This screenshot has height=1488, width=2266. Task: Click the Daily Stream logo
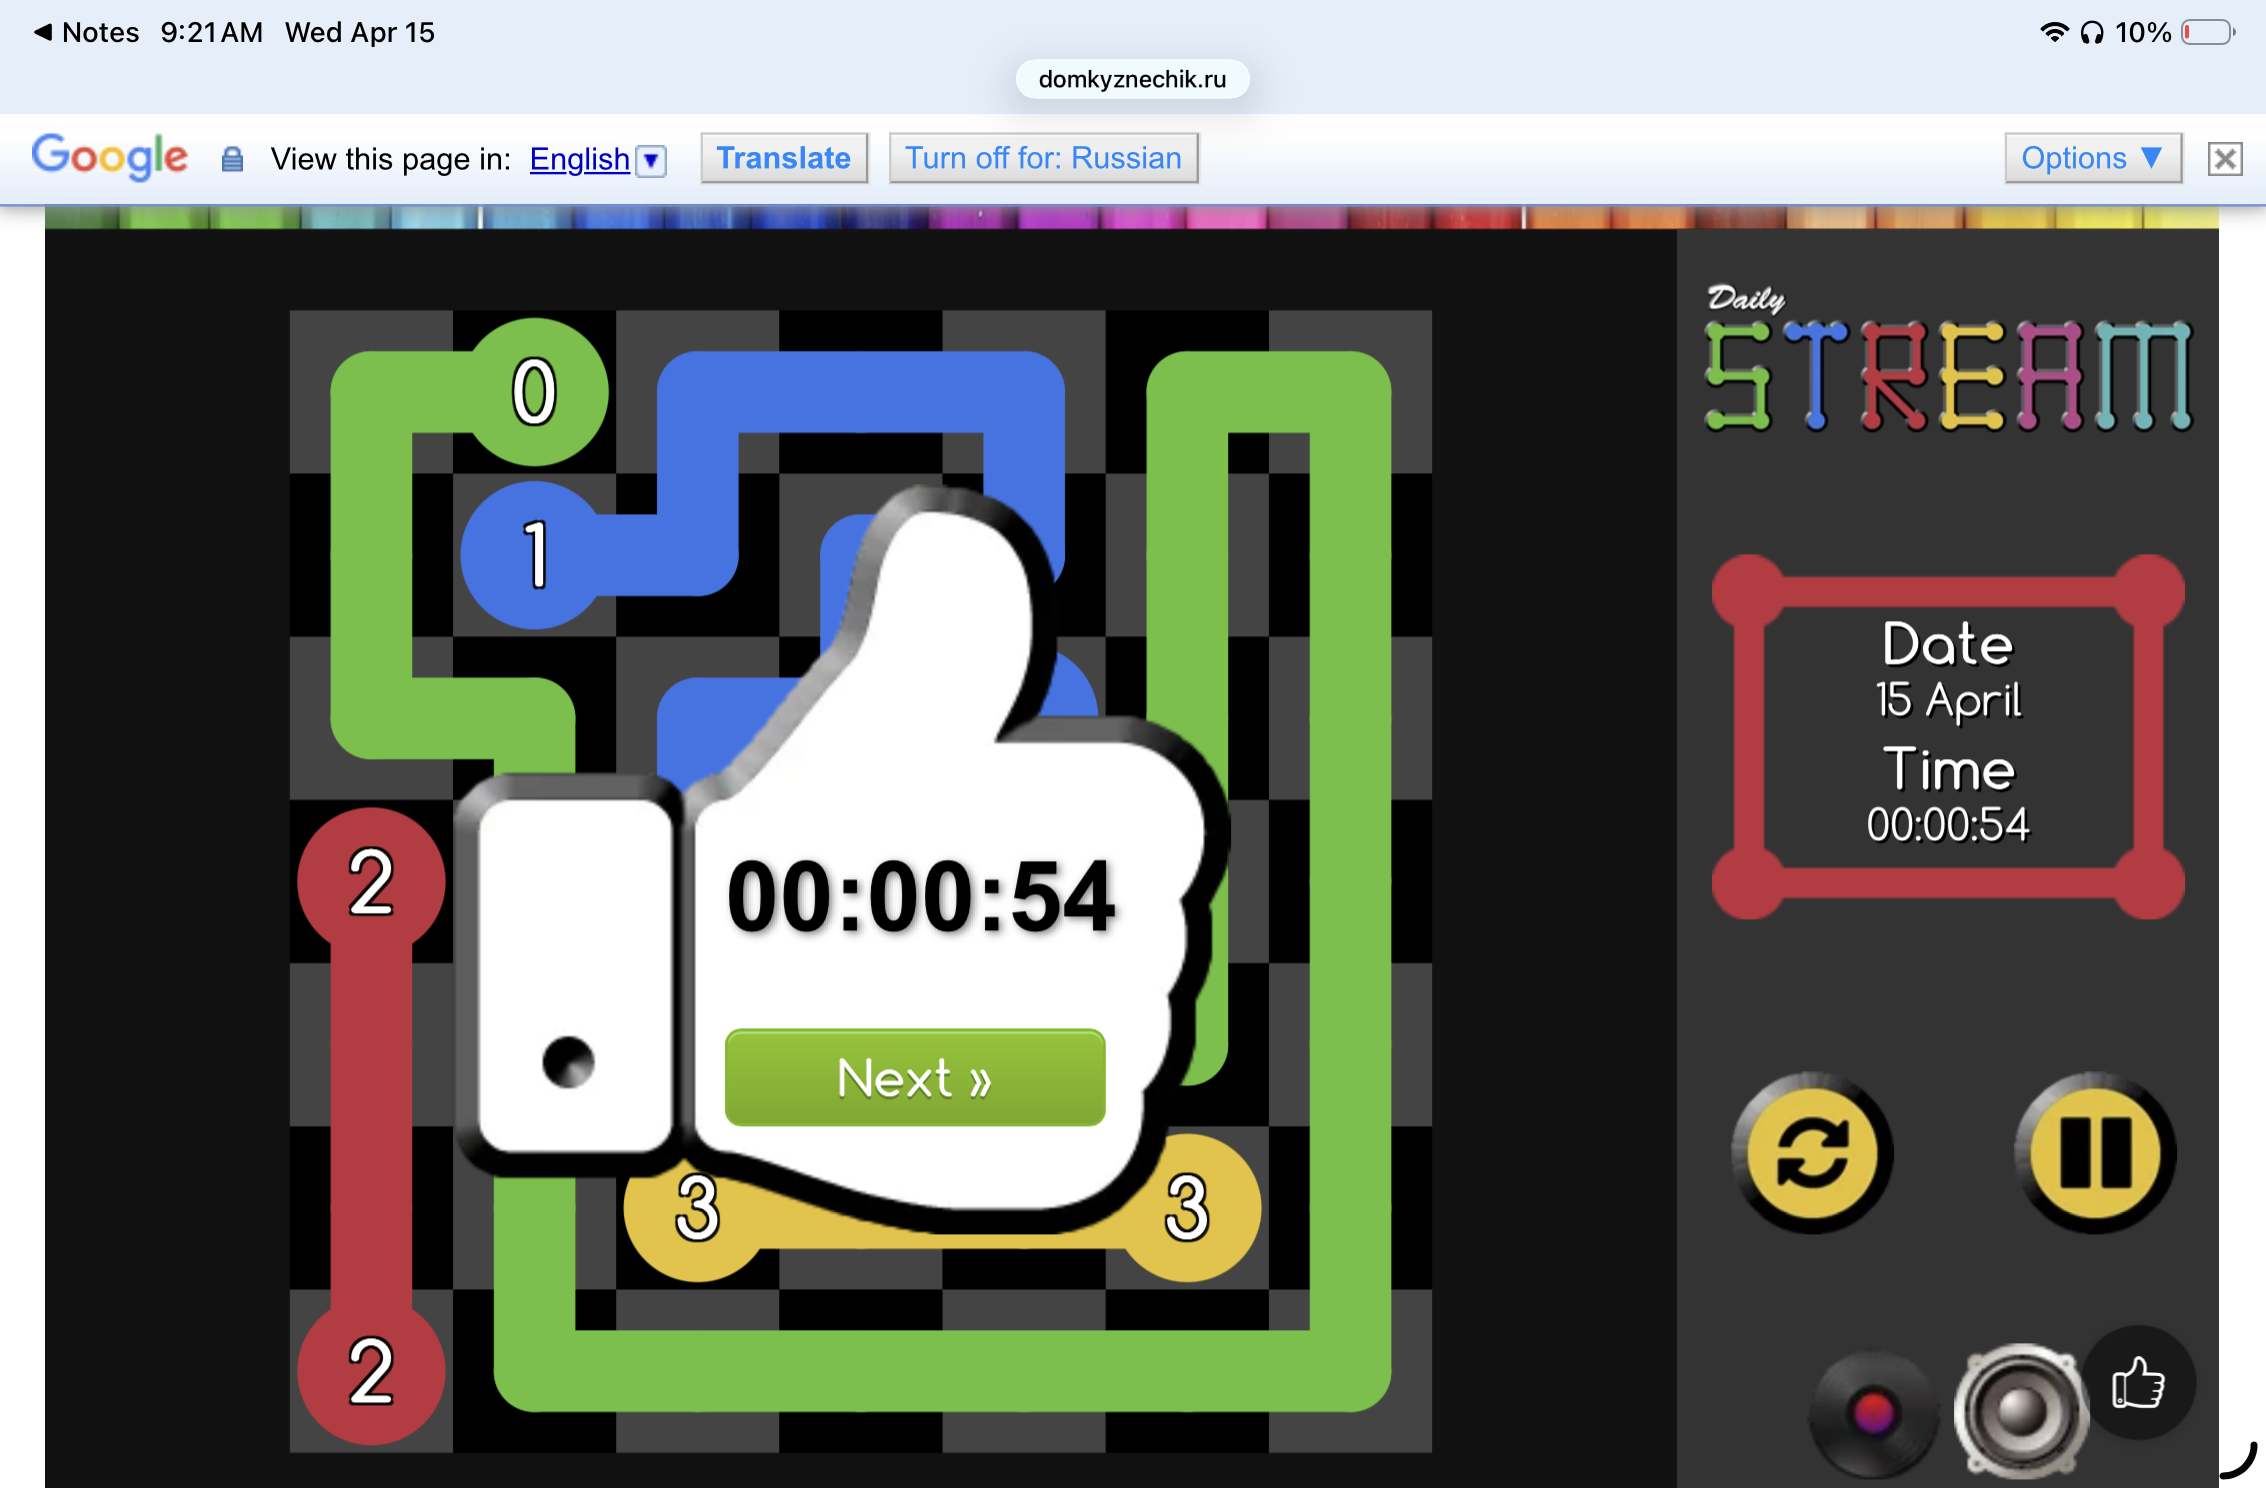point(1947,360)
